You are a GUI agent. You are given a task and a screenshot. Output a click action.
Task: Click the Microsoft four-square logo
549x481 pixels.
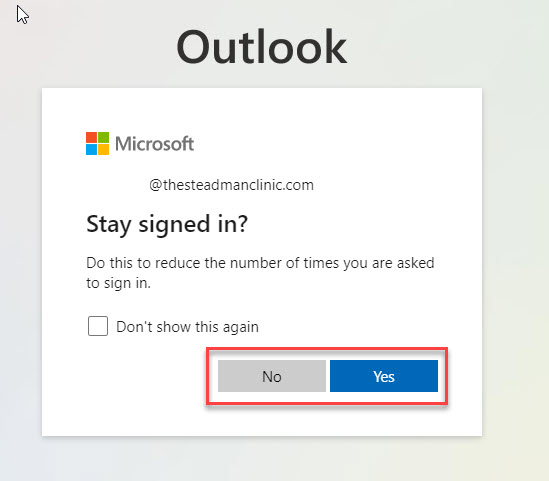coord(97,144)
